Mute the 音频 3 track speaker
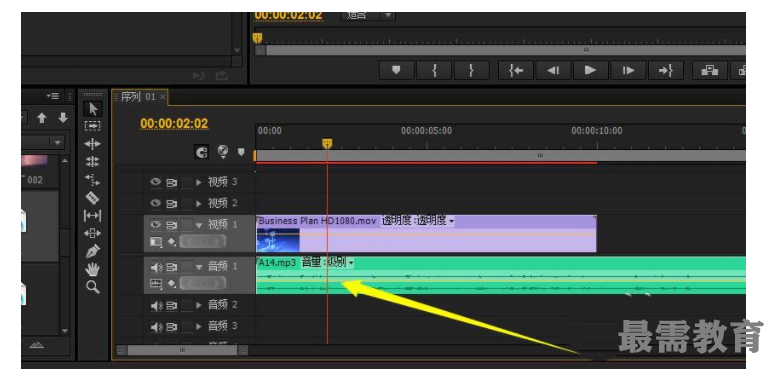The width and height of the screenshot is (770, 376). click(x=156, y=326)
